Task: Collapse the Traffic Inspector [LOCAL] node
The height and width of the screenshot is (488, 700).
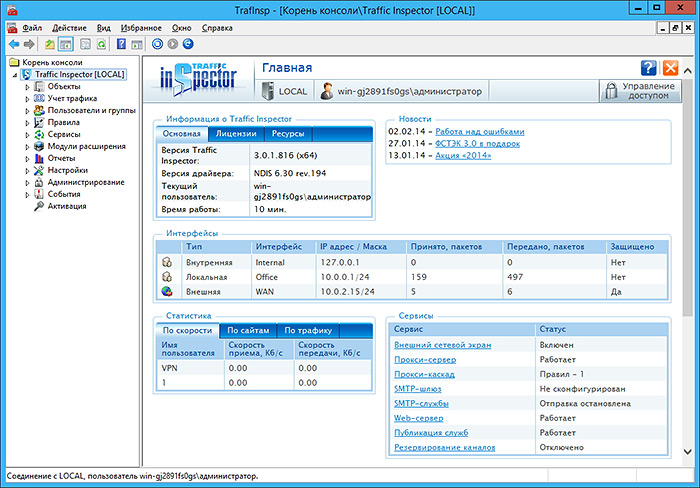Action: (15, 75)
